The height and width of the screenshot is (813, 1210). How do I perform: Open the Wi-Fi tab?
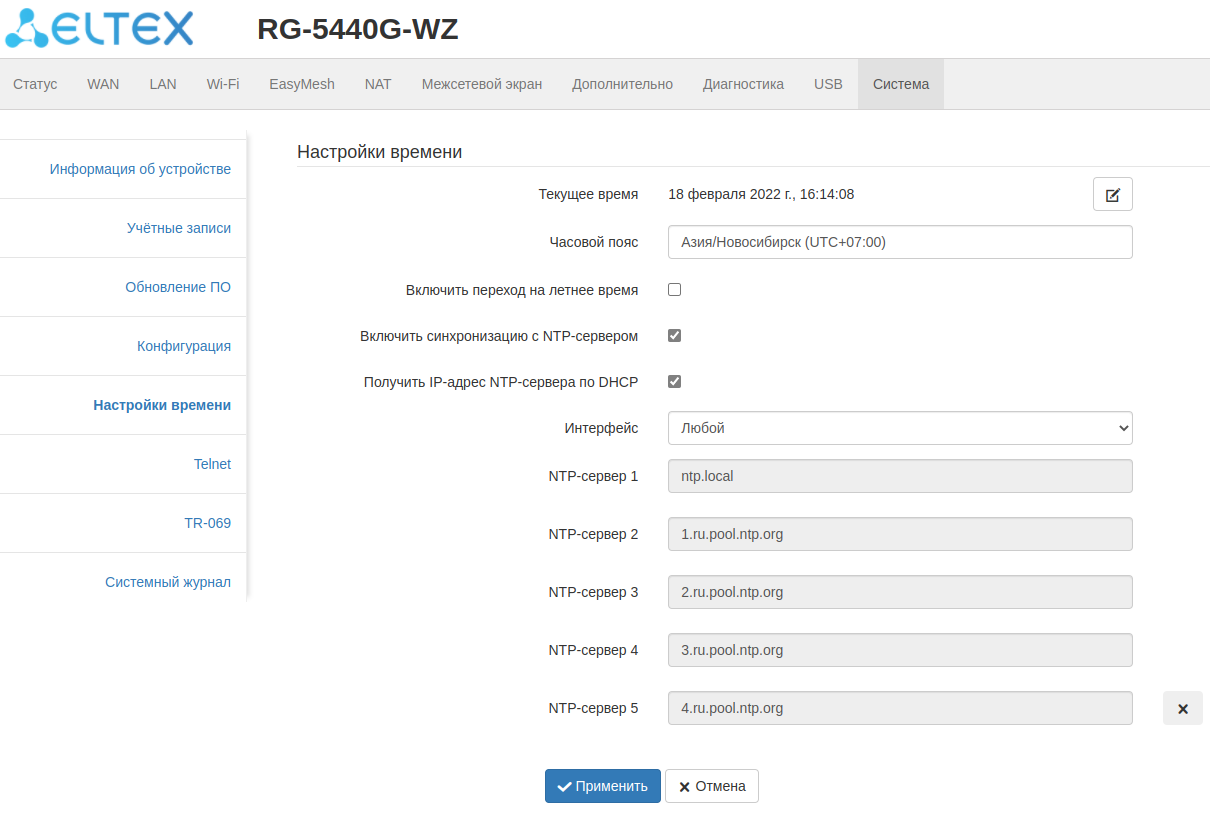tap(223, 84)
